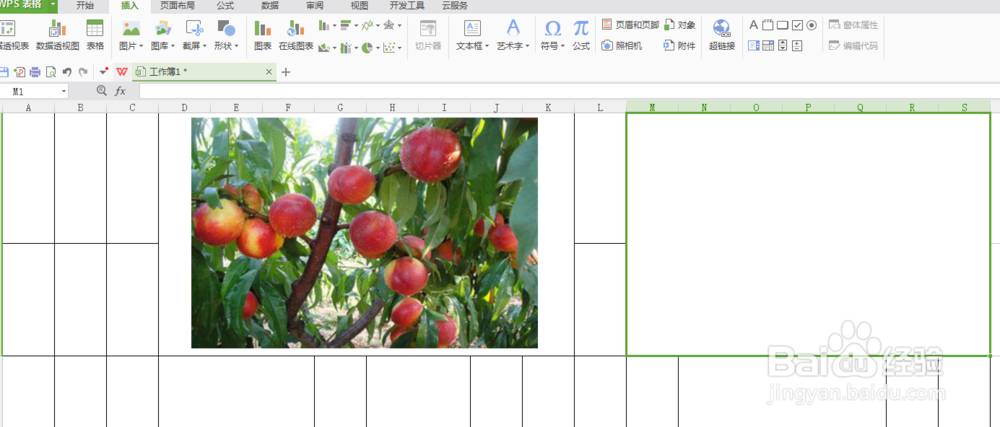Select column header L
The width and height of the screenshot is (1000, 427).
600,108
